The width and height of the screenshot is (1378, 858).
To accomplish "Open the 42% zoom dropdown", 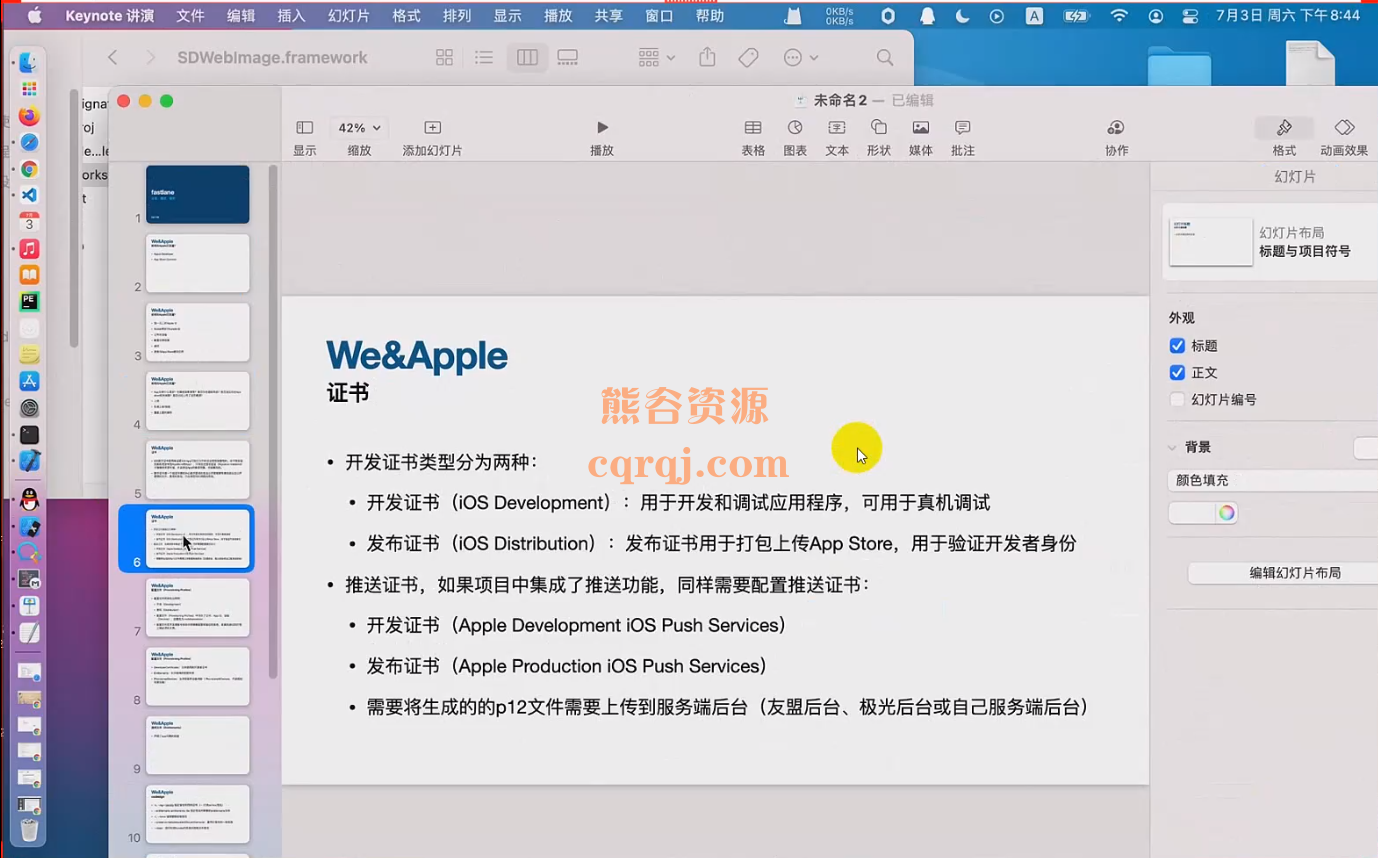I will [x=359, y=128].
